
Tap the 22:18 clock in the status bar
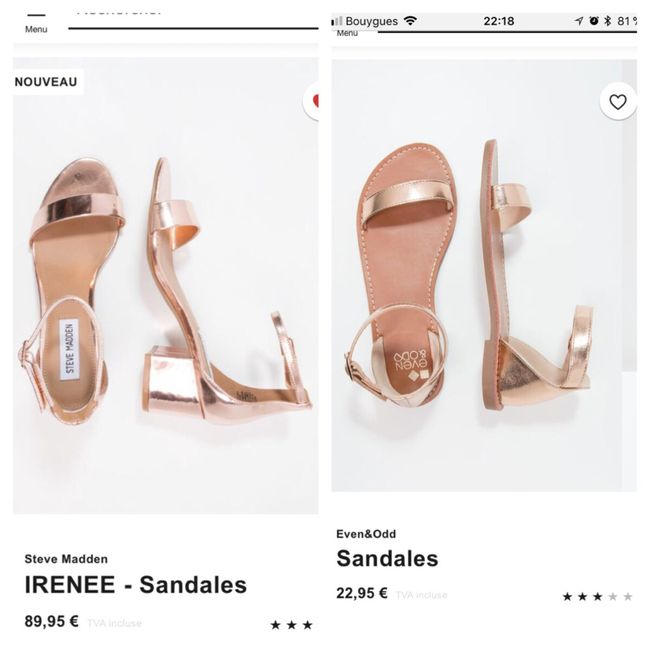click(x=498, y=21)
